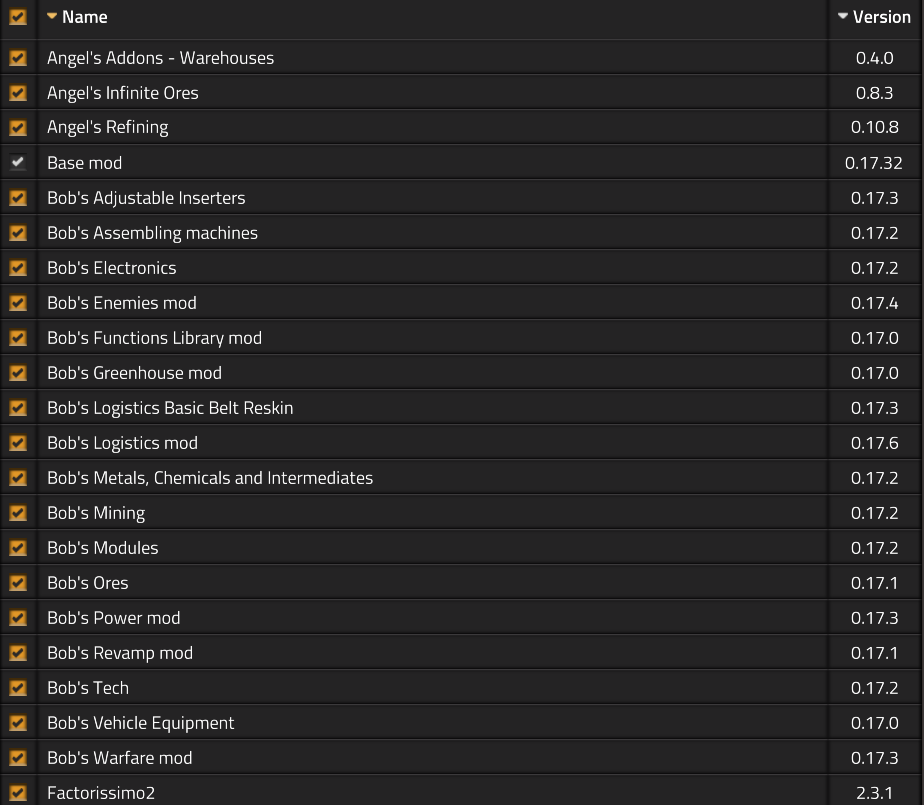Click version 0.10.8 of Angel's Refining
This screenshot has height=805, width=924.
874,127
